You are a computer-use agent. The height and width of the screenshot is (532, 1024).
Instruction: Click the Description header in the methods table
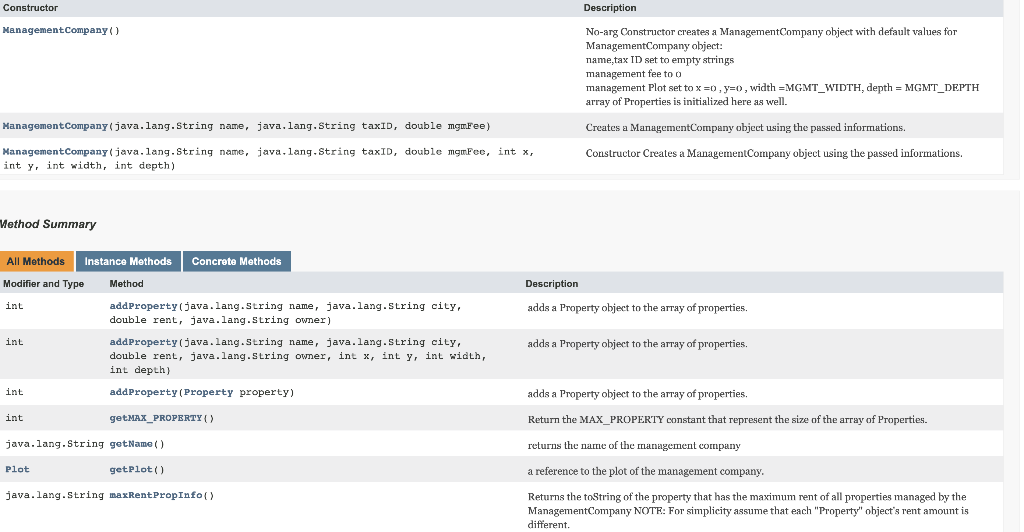click(x=552, y=283)
